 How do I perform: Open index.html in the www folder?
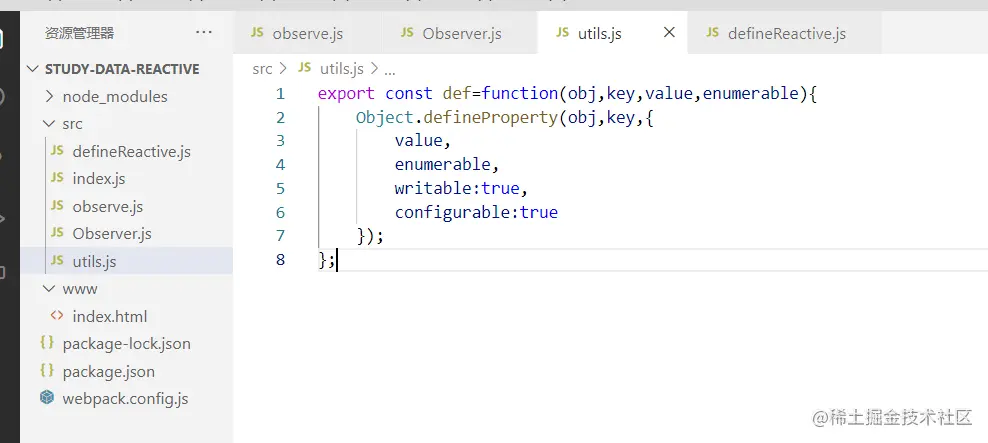click(x=109, y=316)
